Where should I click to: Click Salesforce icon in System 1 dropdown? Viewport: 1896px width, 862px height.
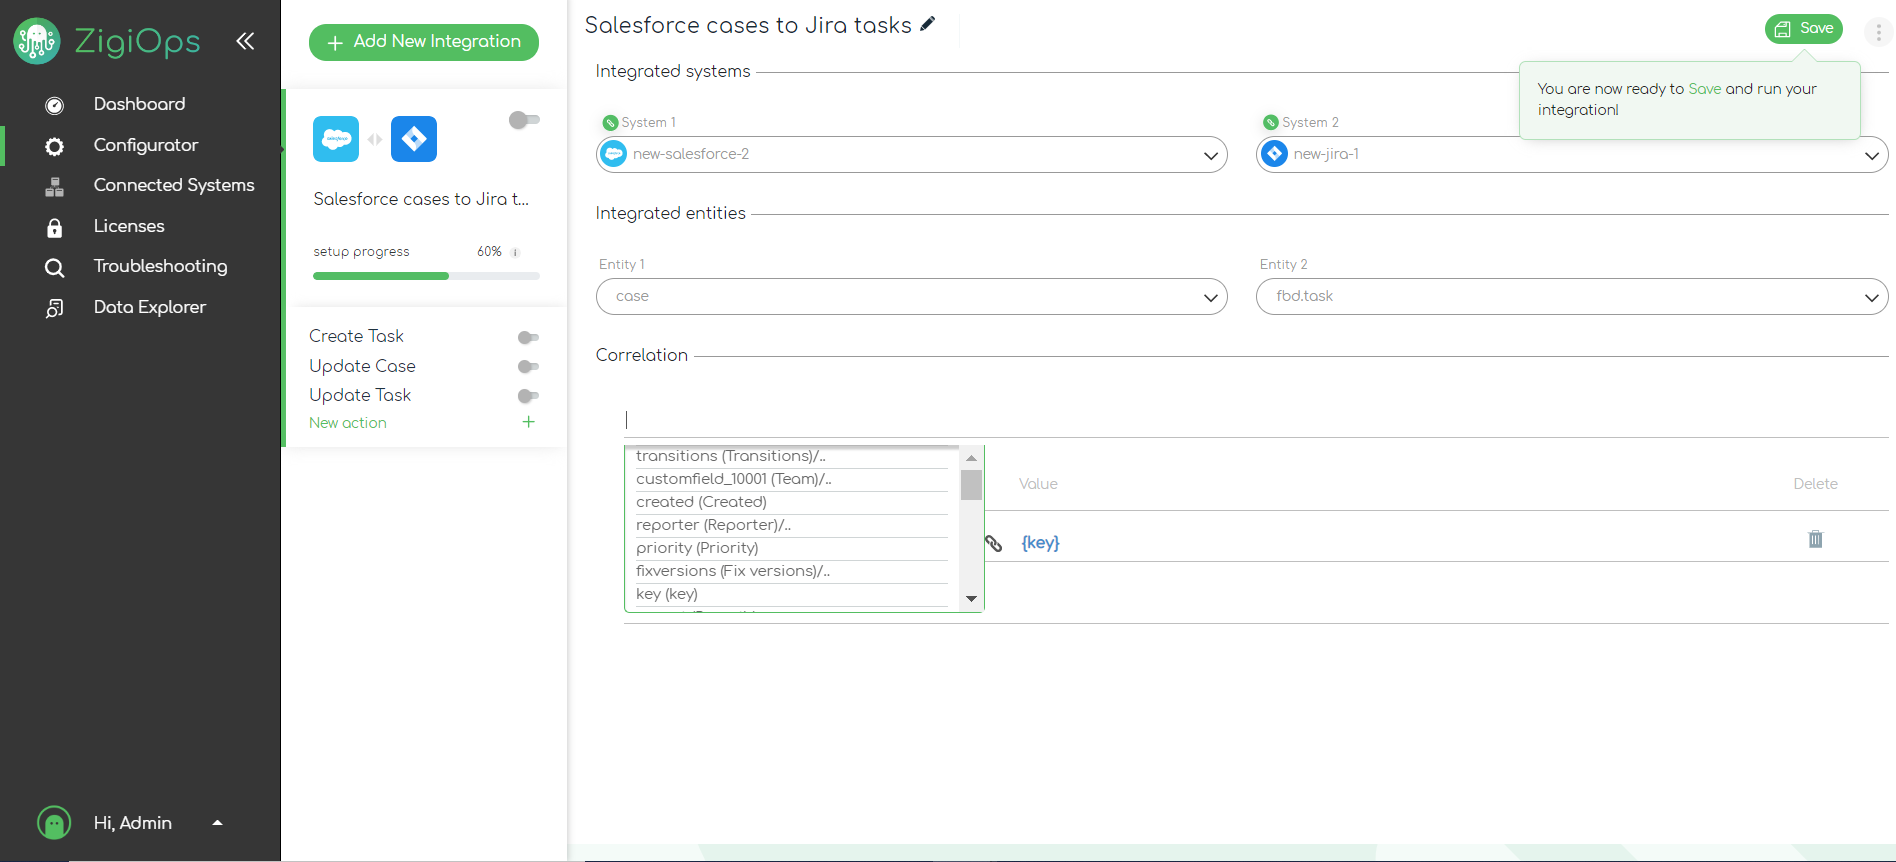(x=614, y=154)
